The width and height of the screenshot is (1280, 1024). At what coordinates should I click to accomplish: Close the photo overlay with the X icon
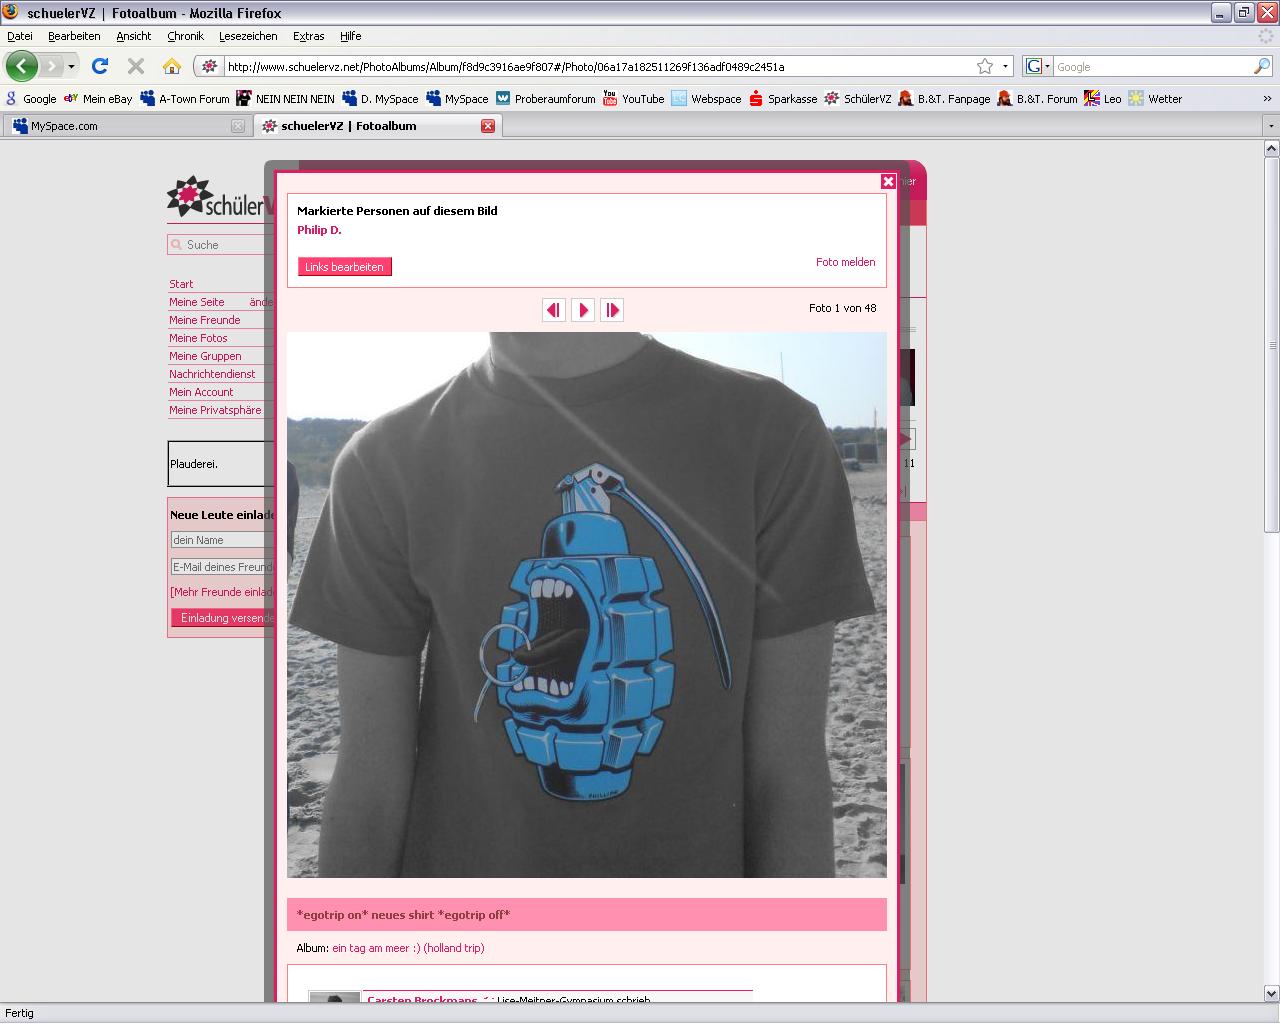(x=888, y=181)
